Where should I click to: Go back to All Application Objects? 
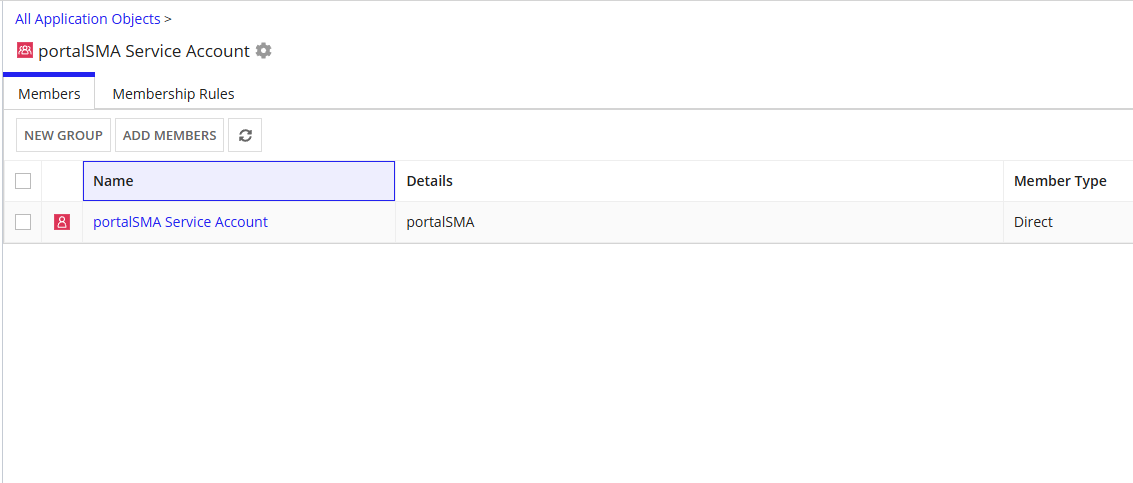(x=87, y=19)
